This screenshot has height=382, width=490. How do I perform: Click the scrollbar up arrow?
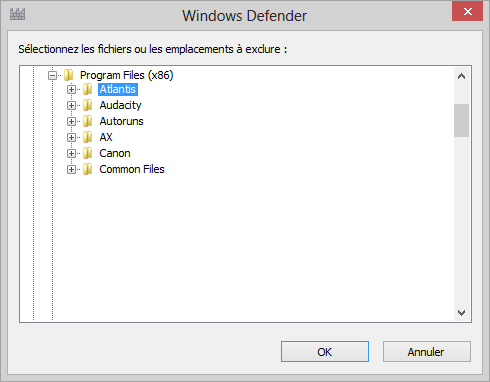(x=461, y=76)
